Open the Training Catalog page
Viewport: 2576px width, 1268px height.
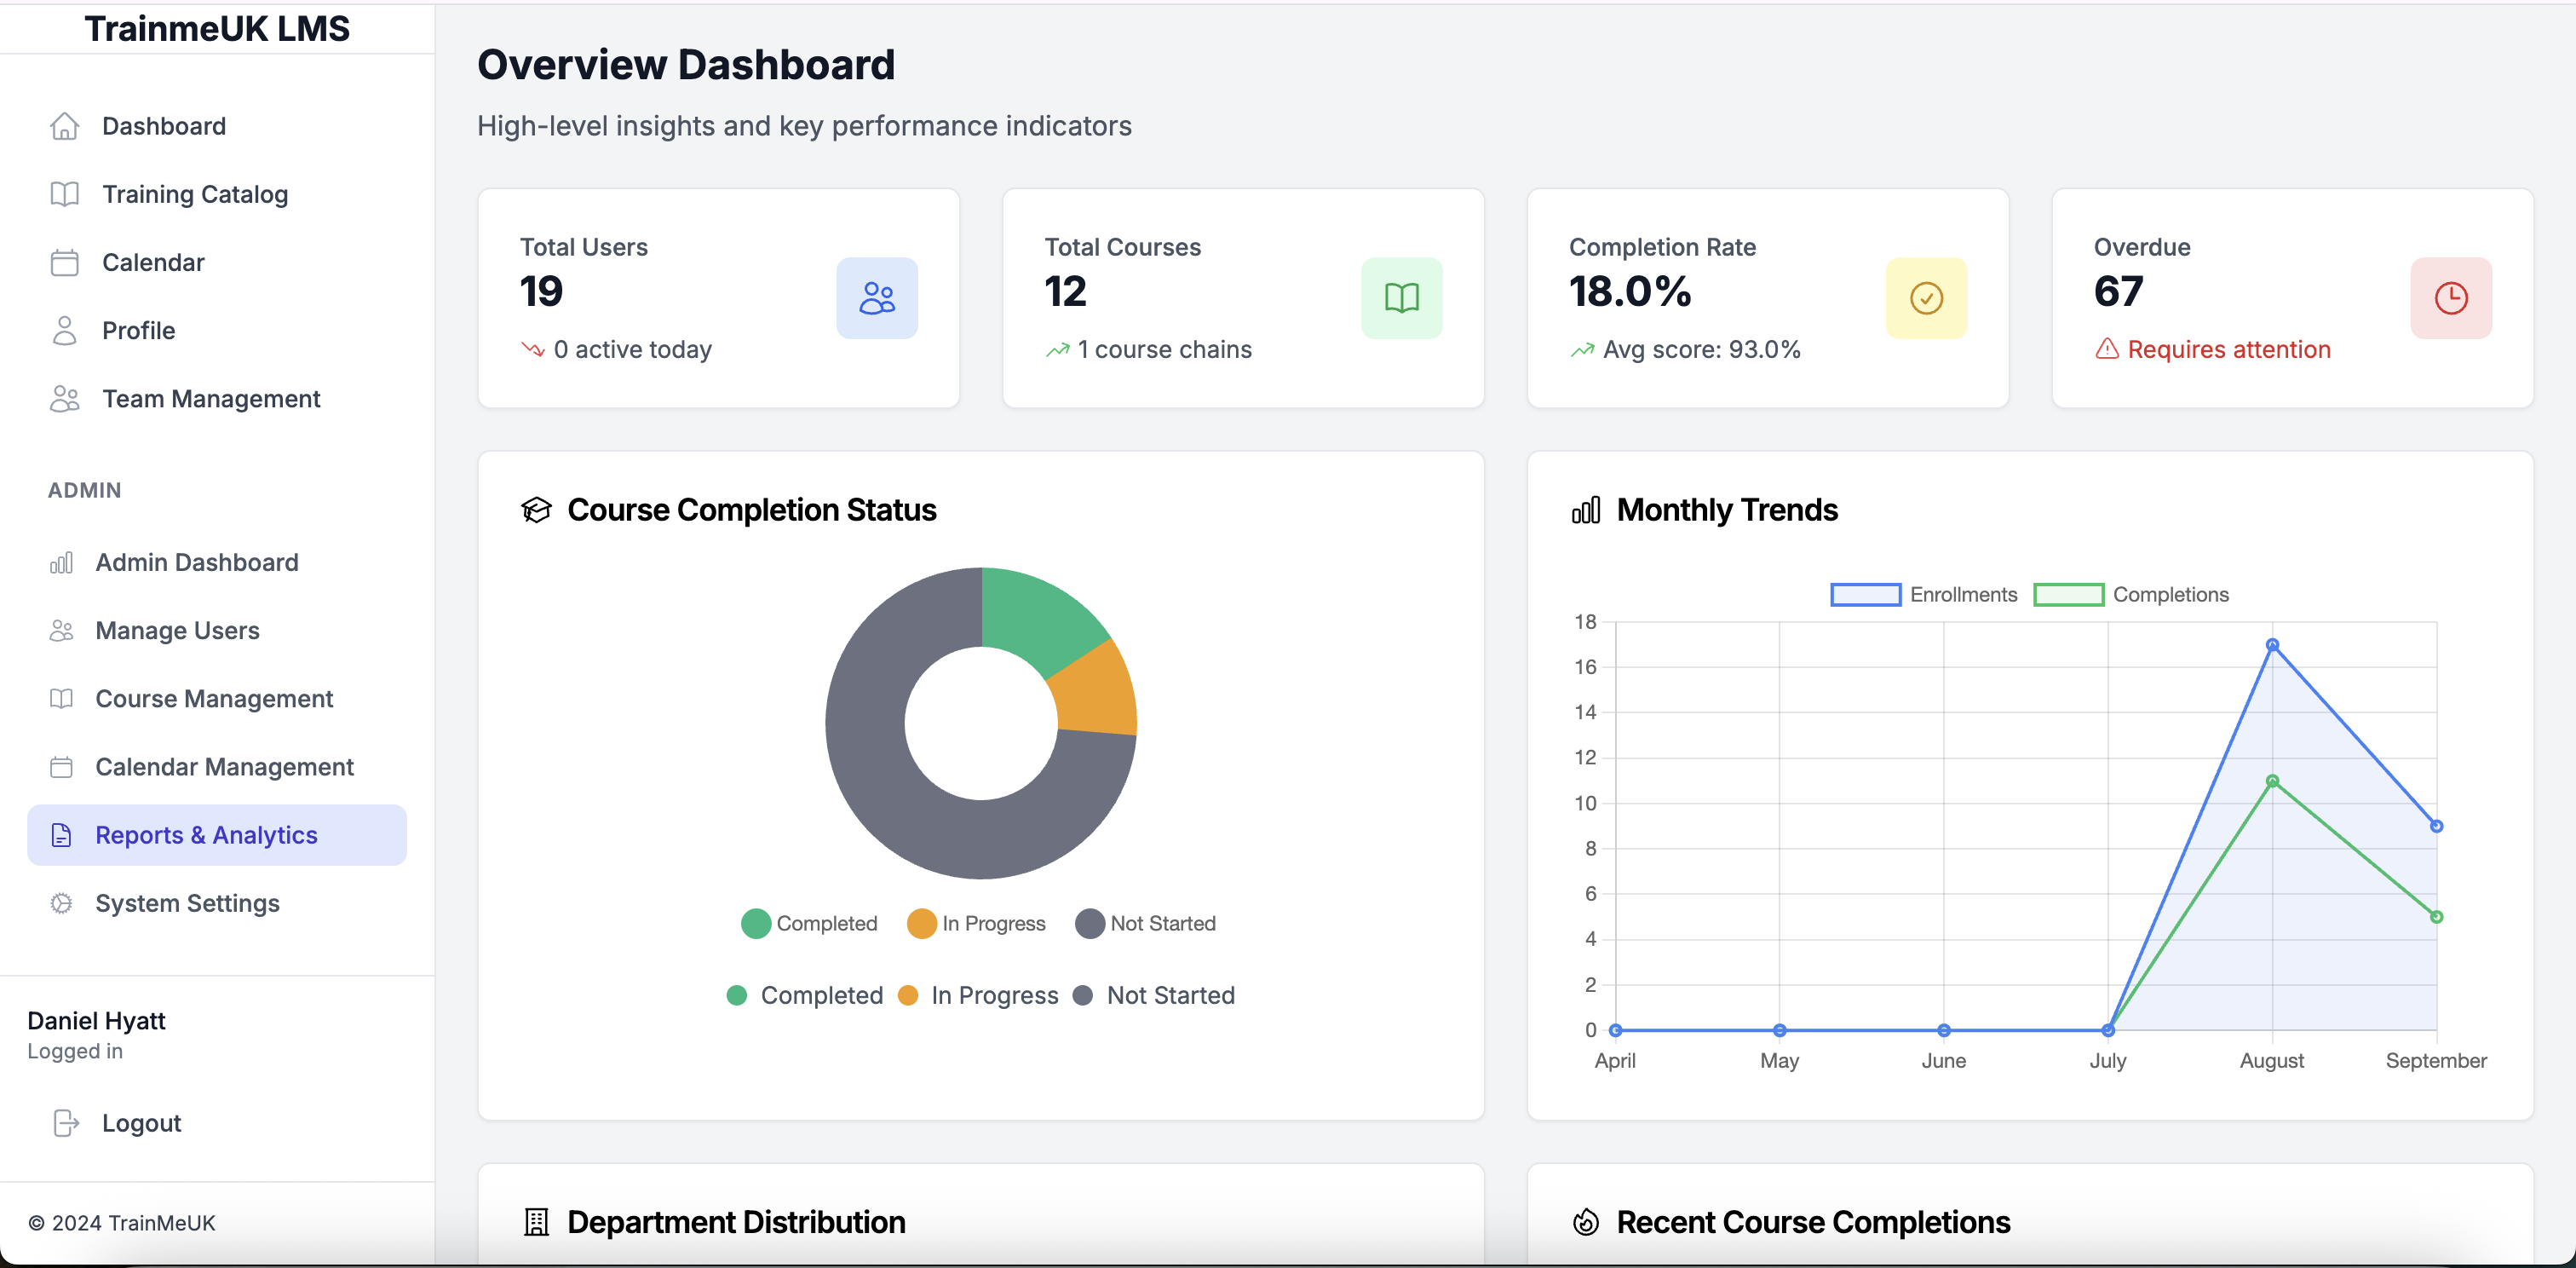click(x=217, y=194)
